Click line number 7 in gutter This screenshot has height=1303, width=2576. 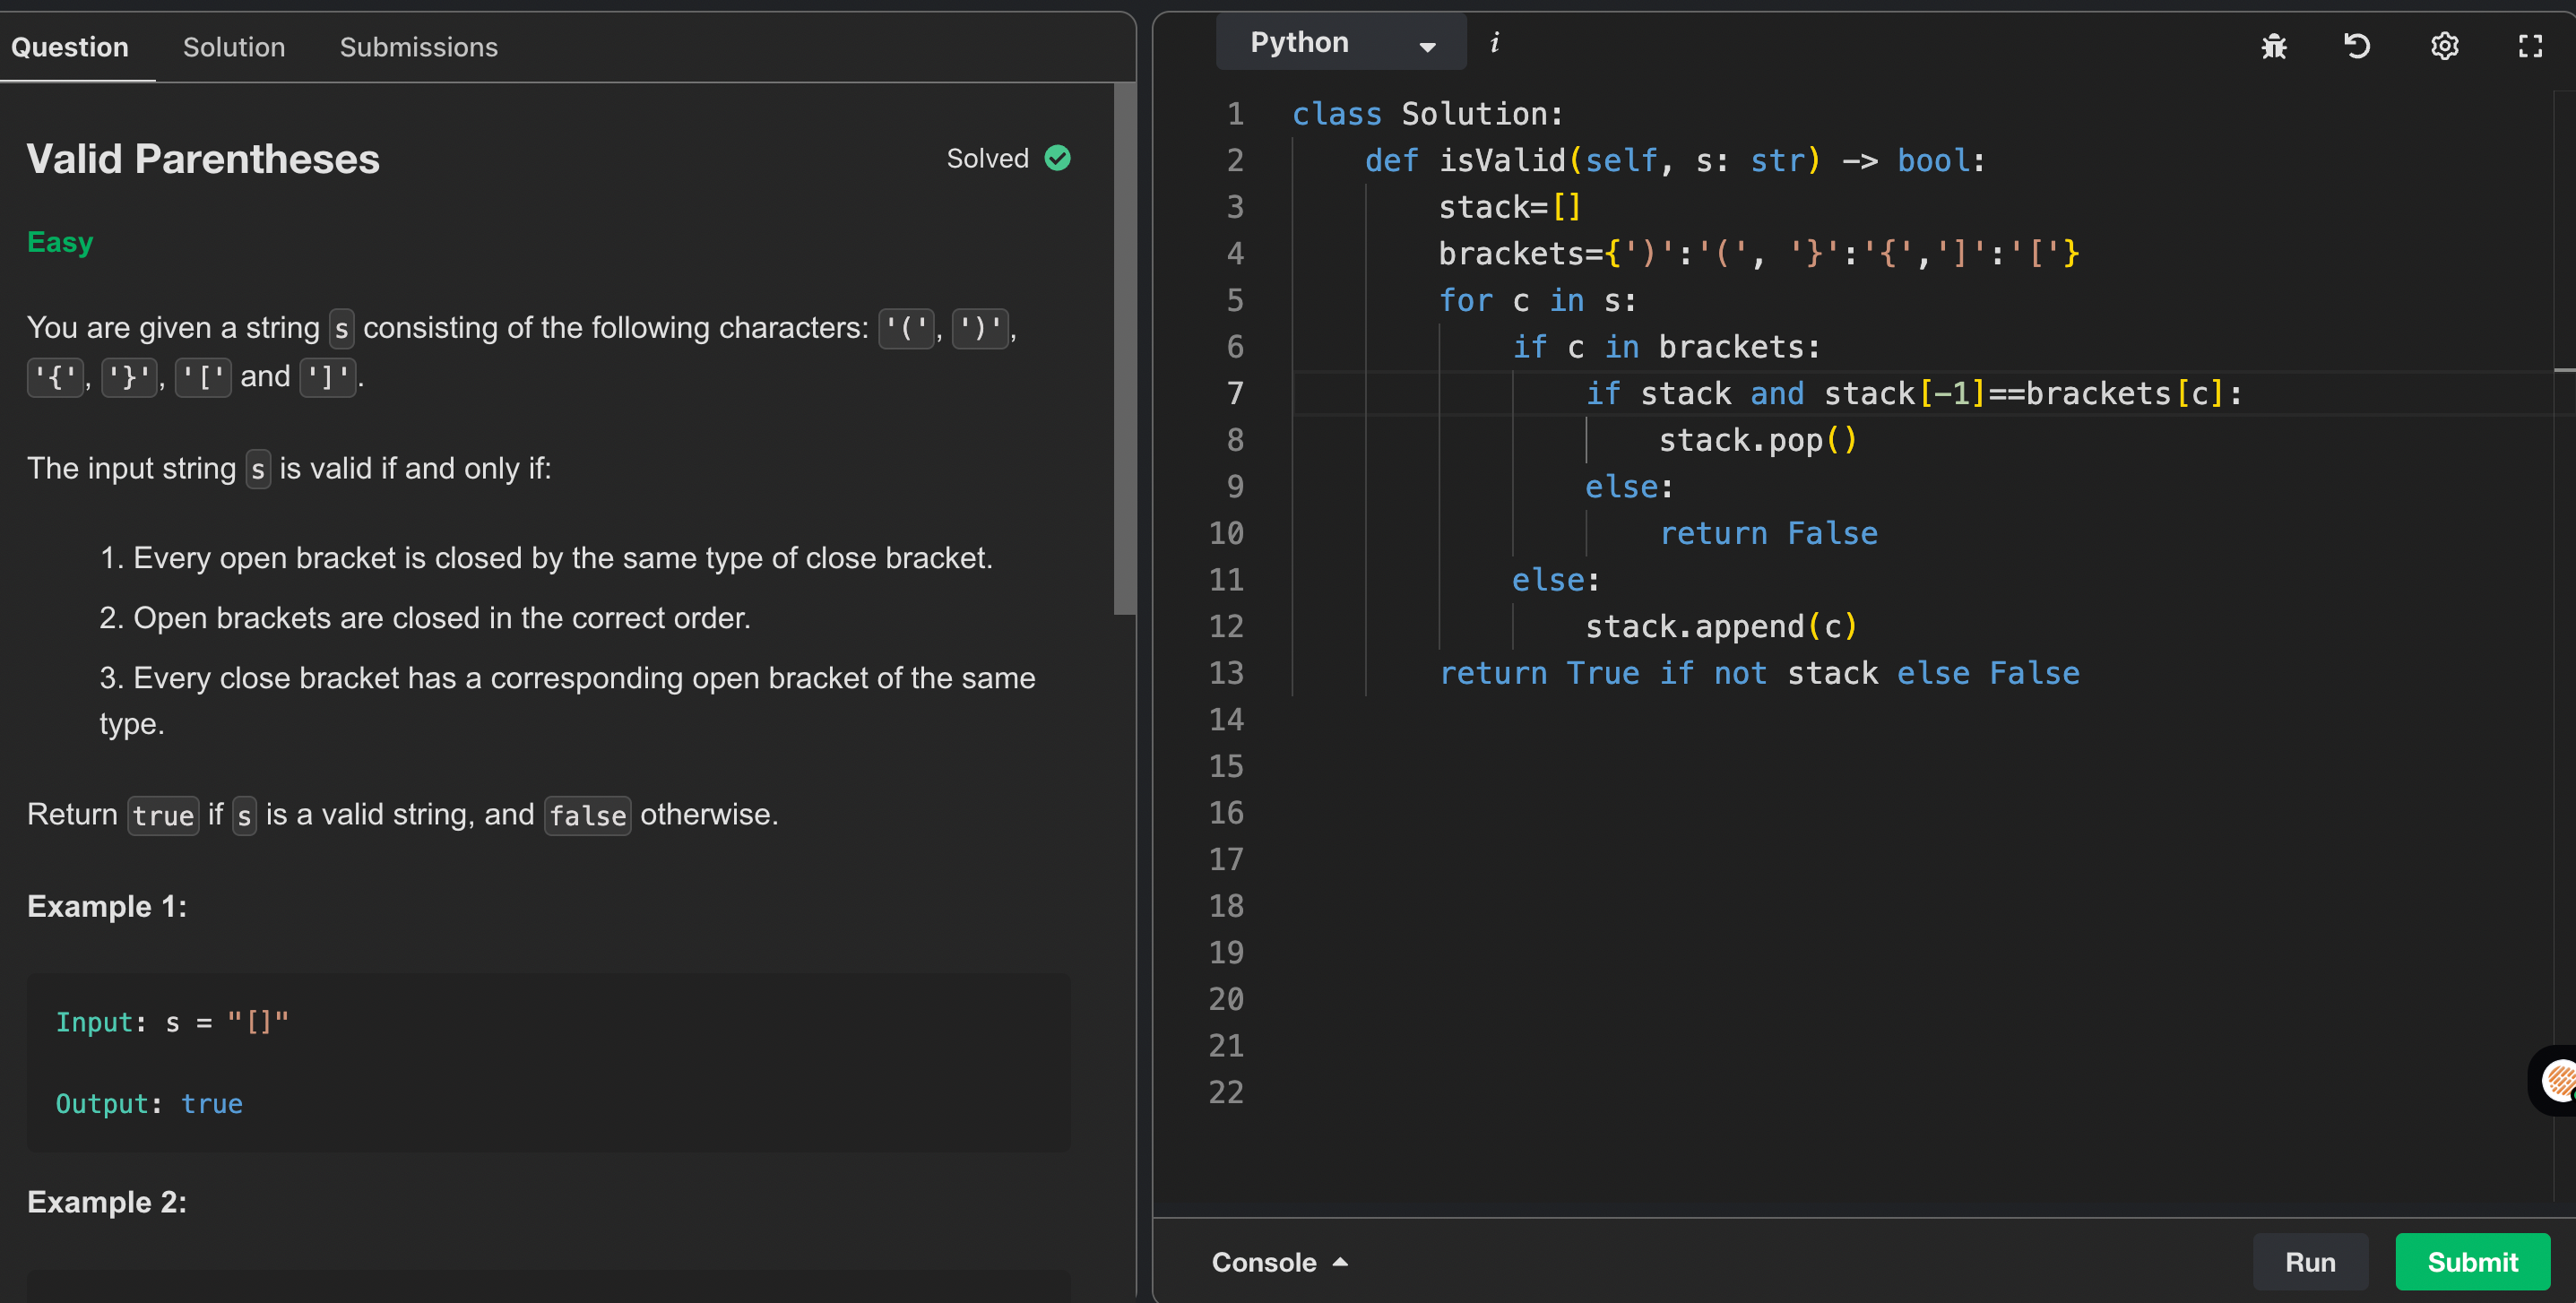1235,393
